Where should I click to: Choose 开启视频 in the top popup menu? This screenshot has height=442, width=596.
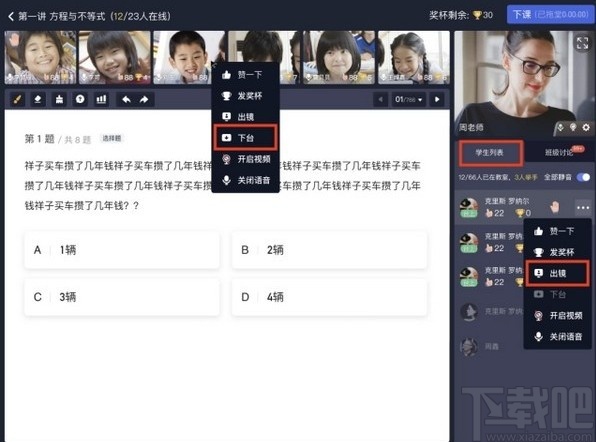(x=246, y=159)
